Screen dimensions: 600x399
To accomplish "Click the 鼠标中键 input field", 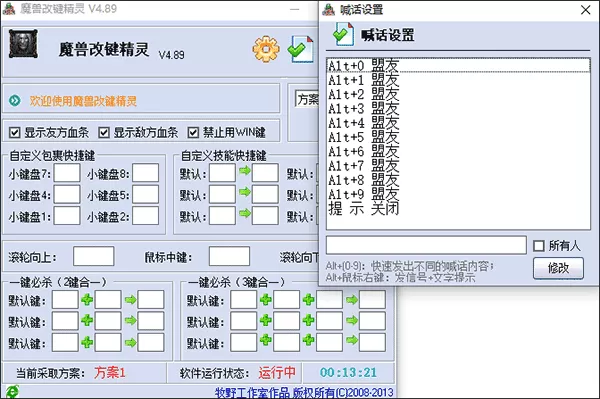I will pyautogui.click(x=229, y=256).
